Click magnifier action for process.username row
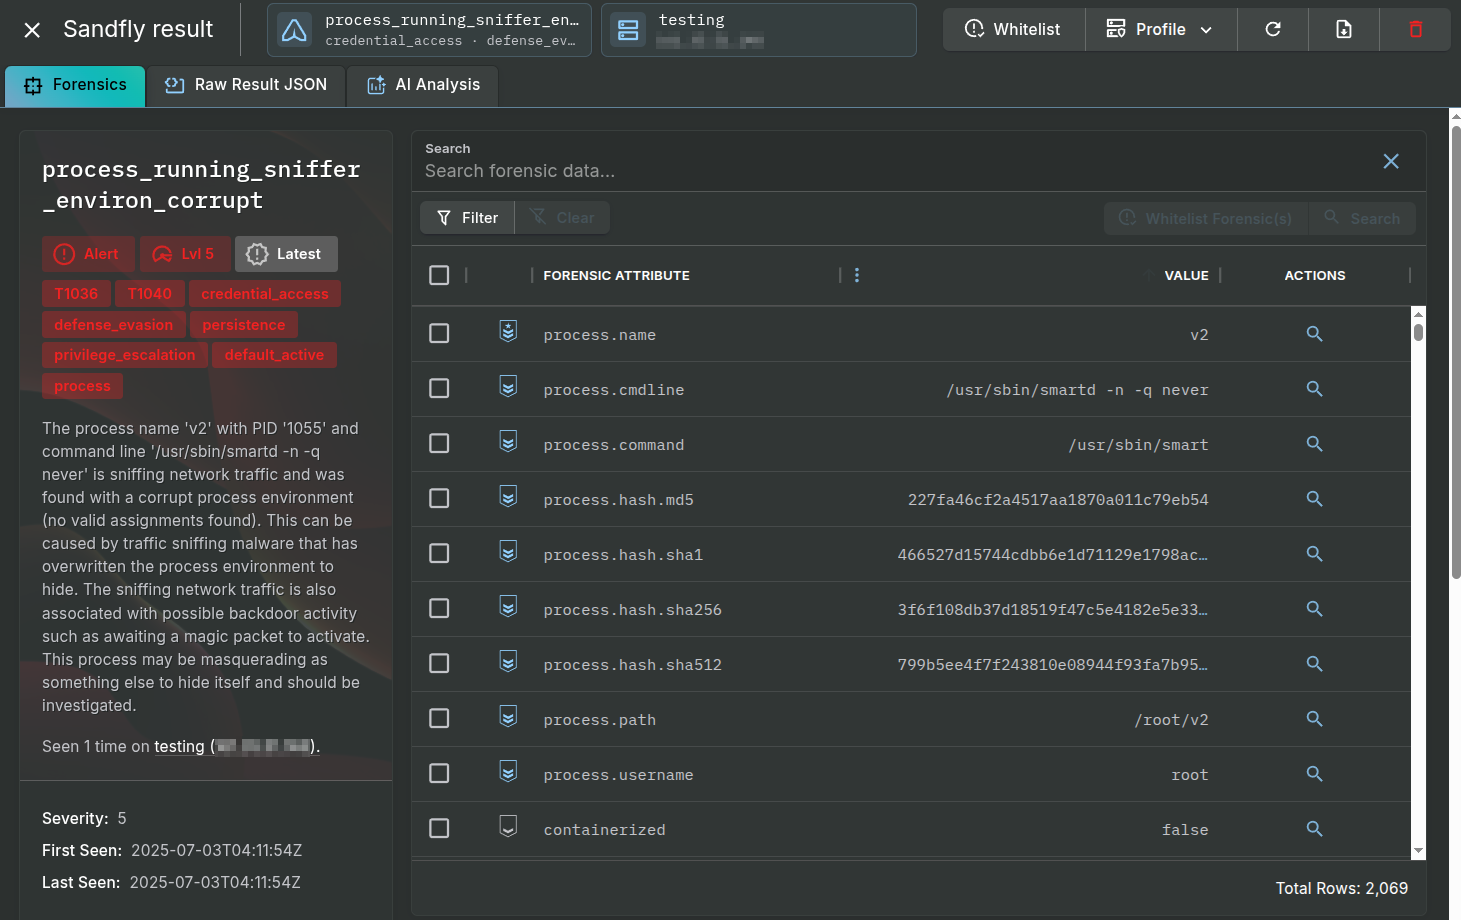 click(x=1314, y=774)
